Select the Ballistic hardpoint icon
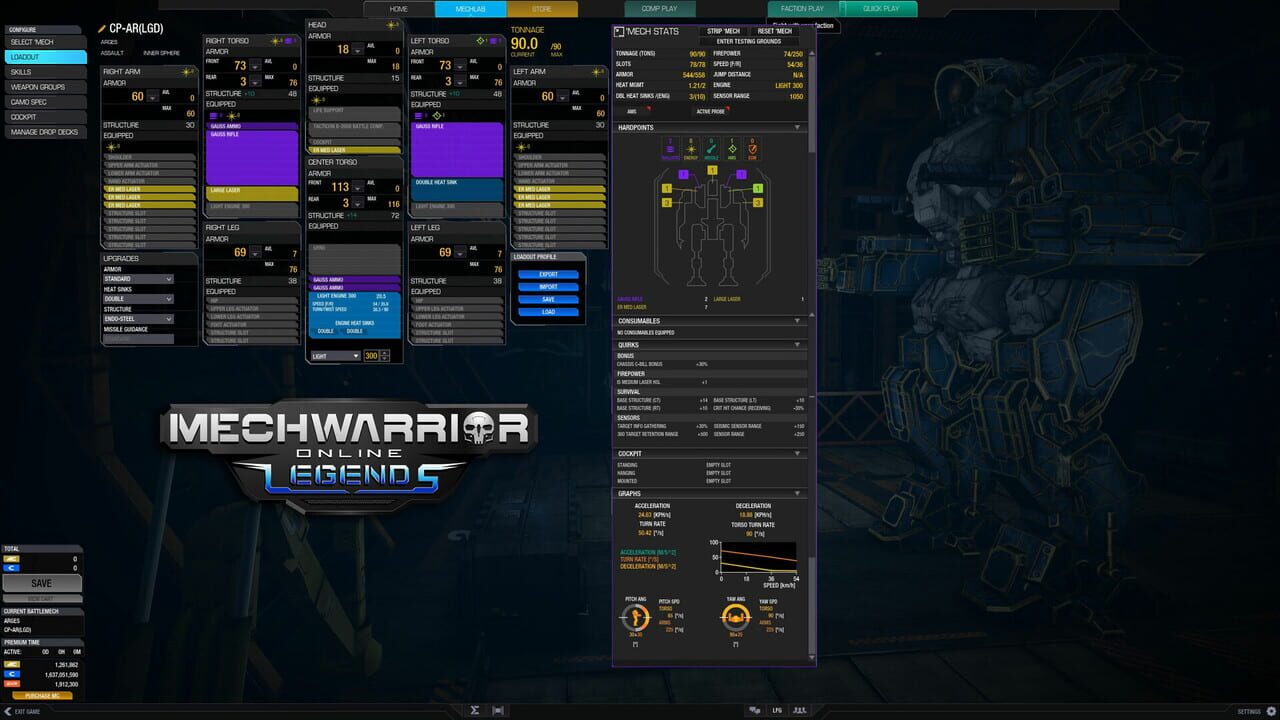The height and width of the screenshot is (720, 1280). (x=670, y=149)
